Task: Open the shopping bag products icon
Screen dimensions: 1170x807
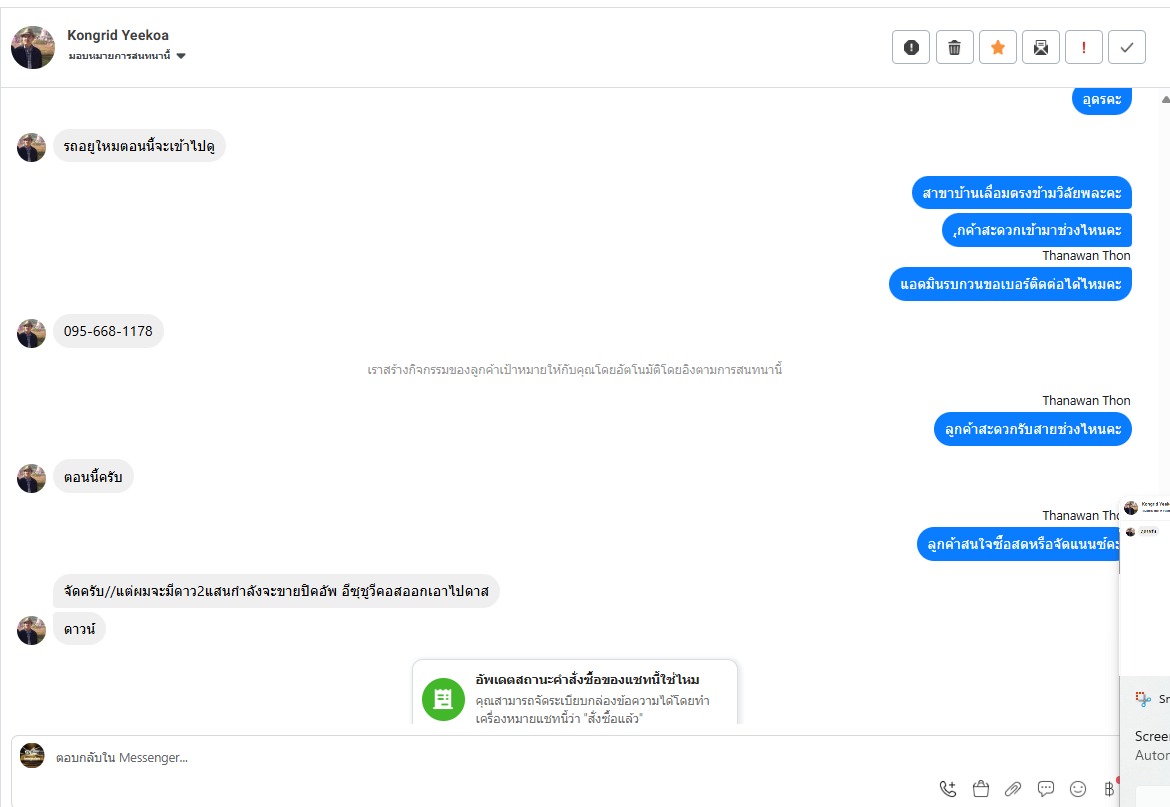Action: (x=980, y=788)
